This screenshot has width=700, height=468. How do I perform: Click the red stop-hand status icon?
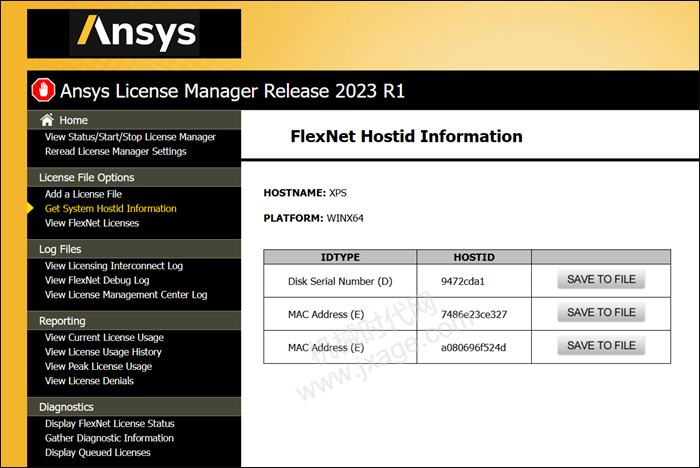[43, 90]
